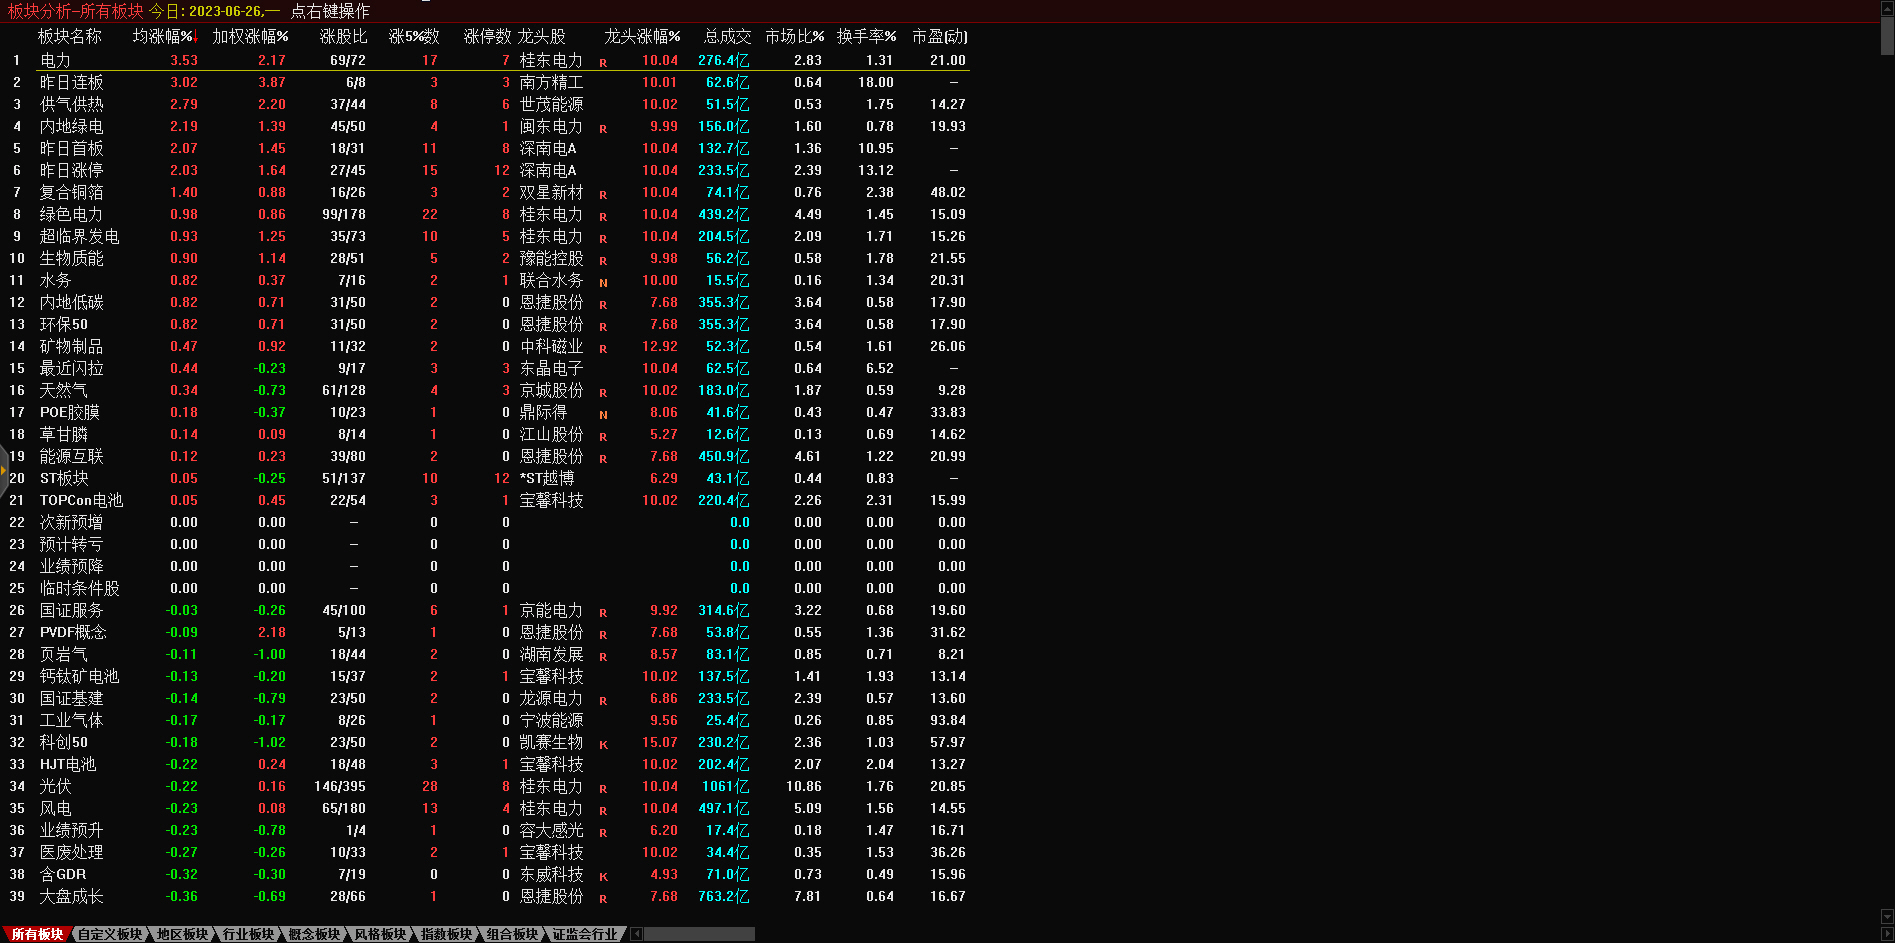This screenshot has width=1895, height=943.
Task: Click the vertical scrollbar up arrow
Action: click(1887, 6)
